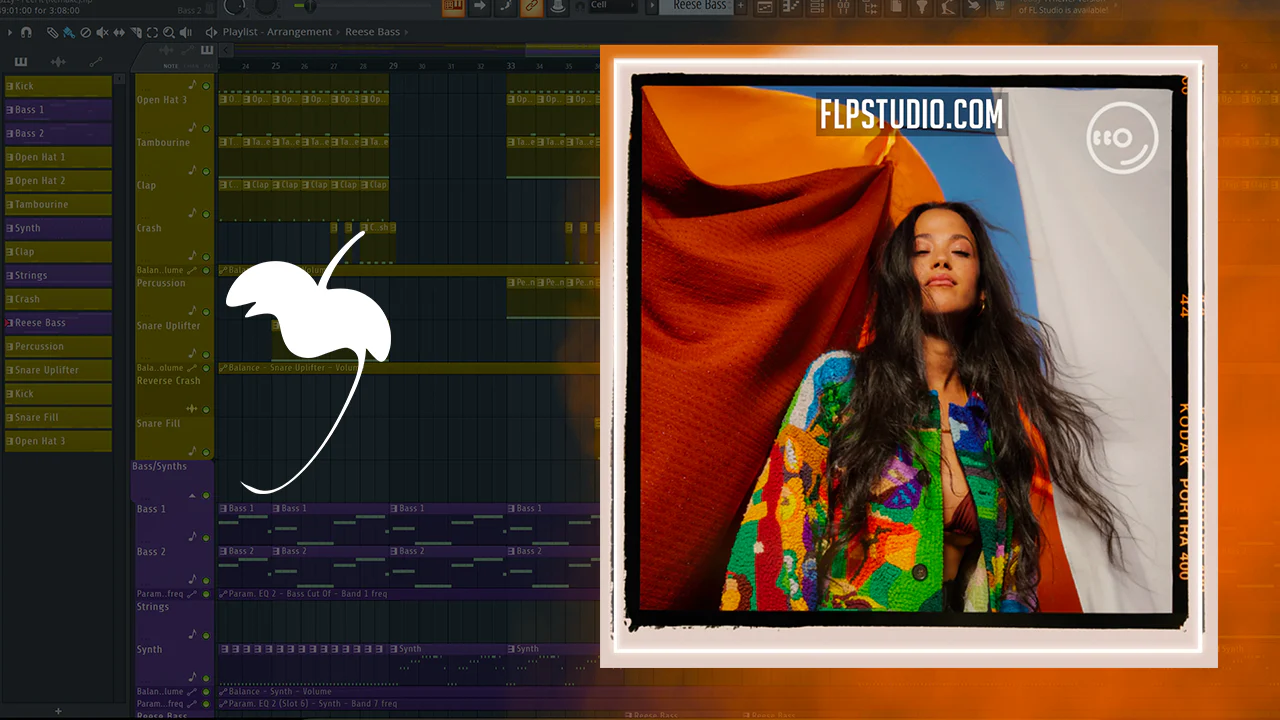Select Strings in the picker list
This screenshot has height=720, width=1280.
pyautogui.click(x=58, y=276)
